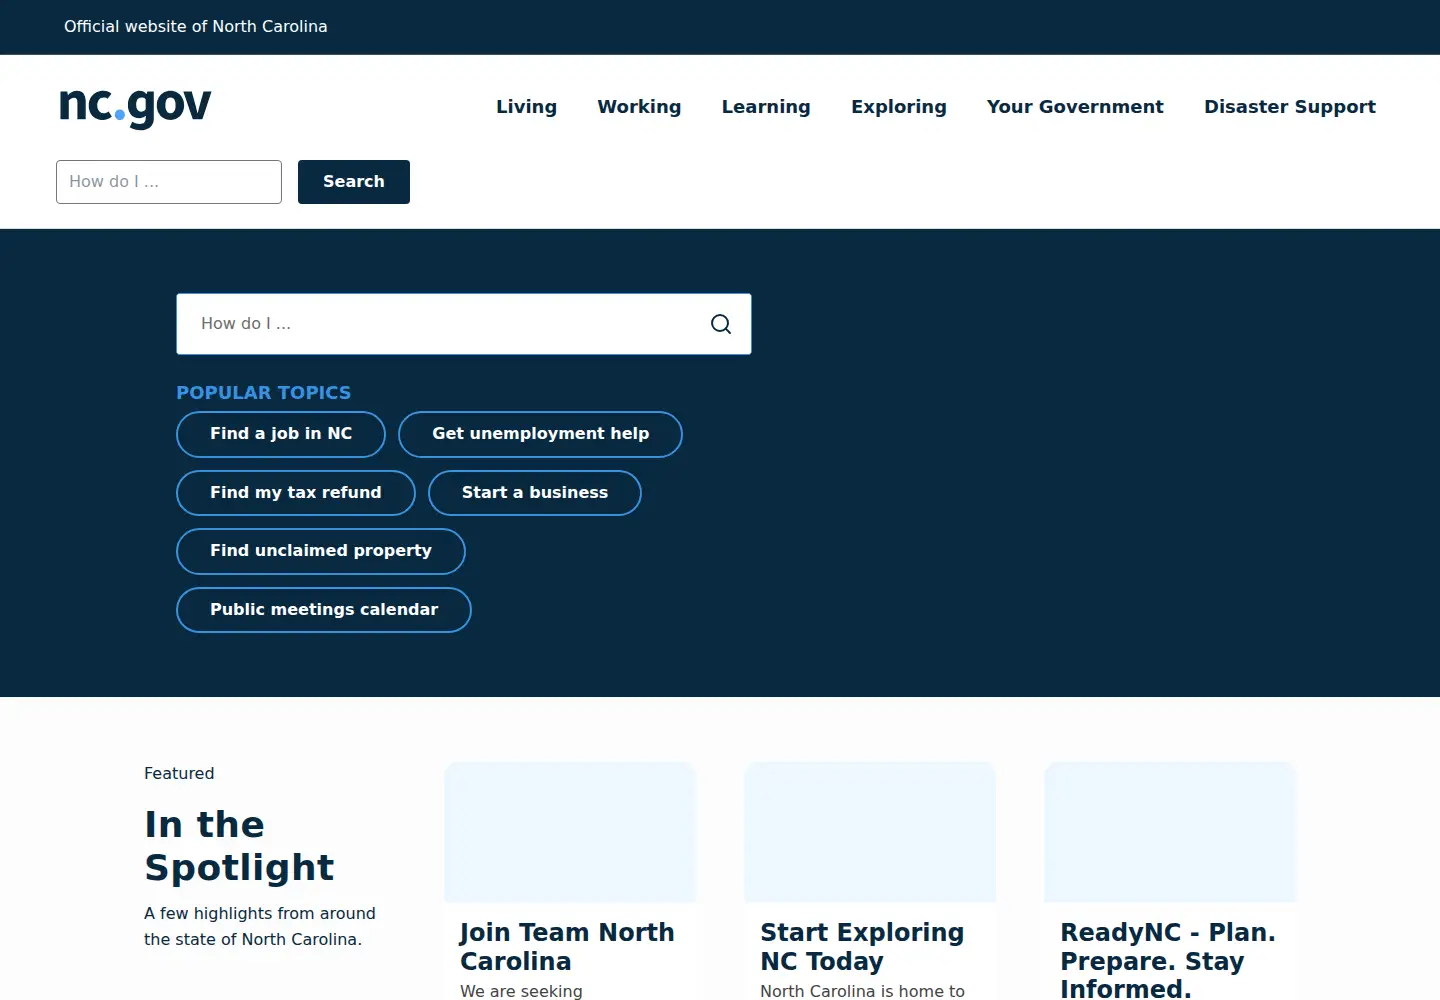Click the magnifier icon in hero search

tap(721, 324)
